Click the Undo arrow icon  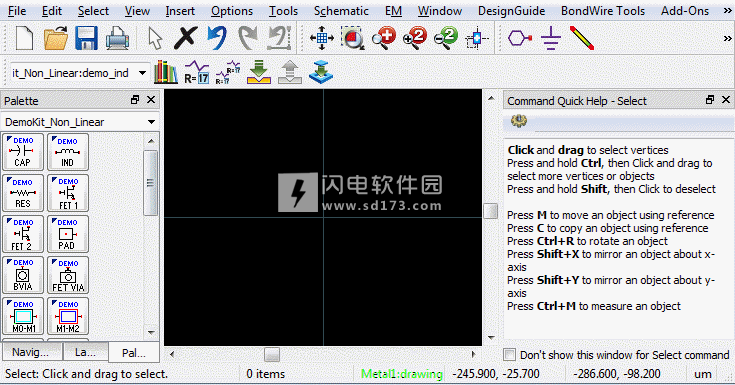point(217,38)
